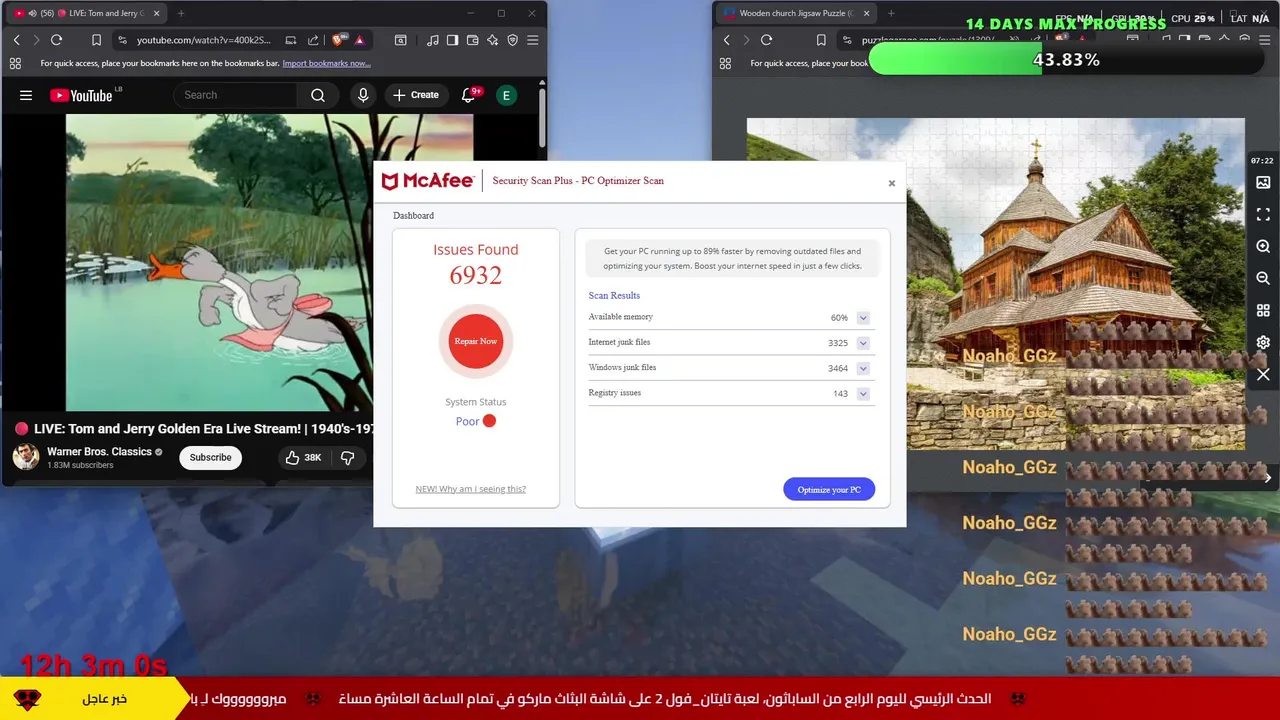The height and width of the screenshot is (720, 1280).
Task: Open a new tab in YouTube window
Action: point(181,13)
